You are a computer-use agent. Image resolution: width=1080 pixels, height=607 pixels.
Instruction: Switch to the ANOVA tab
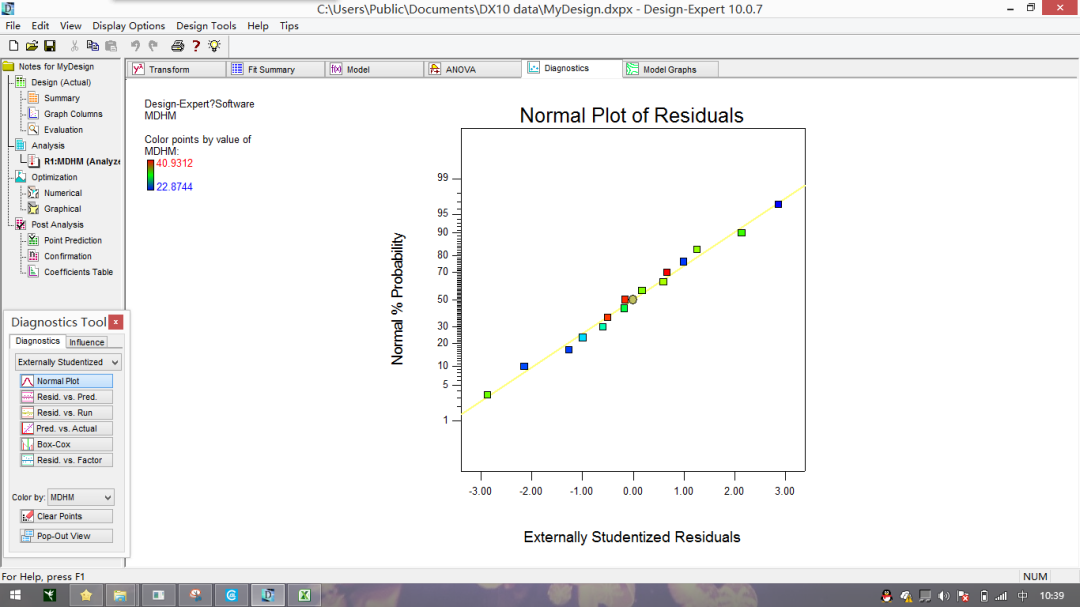tap(473, 70)
